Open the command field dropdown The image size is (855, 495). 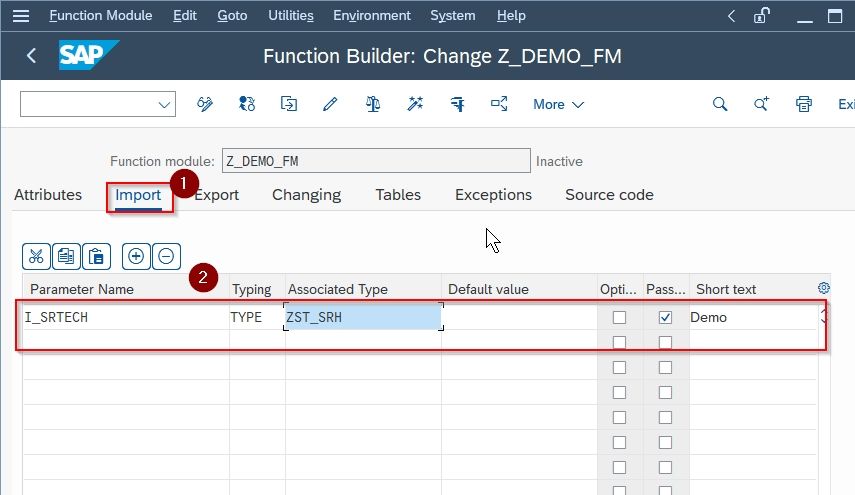[x=164, y=104]
